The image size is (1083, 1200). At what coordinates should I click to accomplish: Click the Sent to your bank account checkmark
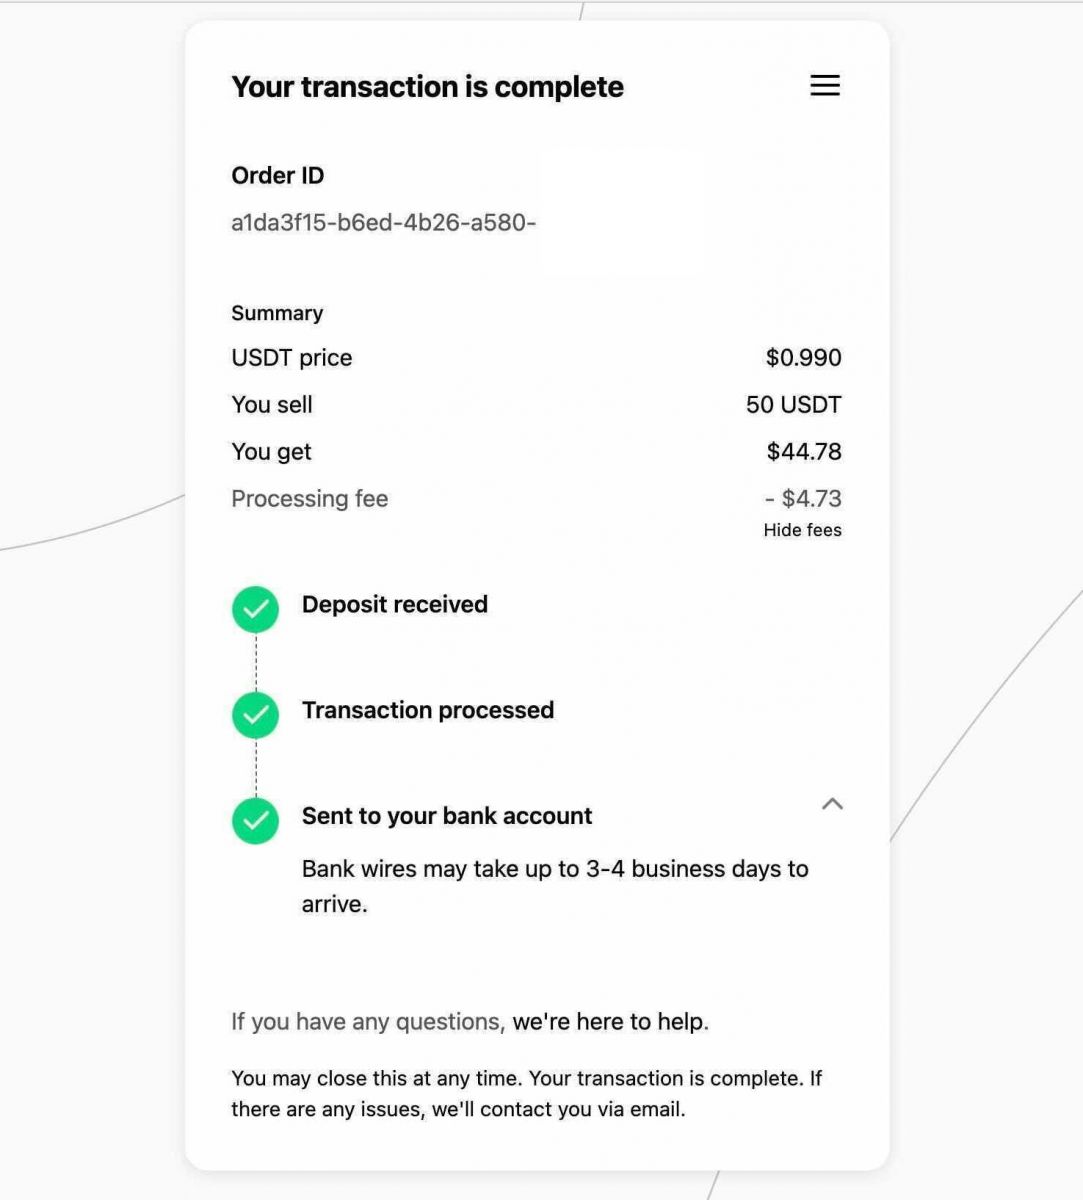[255, 821]
